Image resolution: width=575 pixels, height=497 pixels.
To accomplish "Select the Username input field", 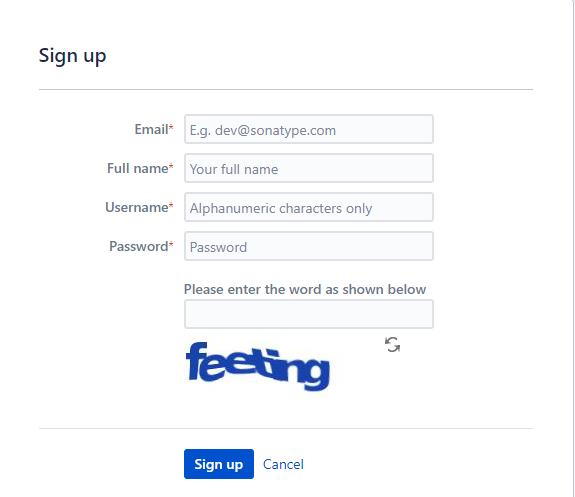I will (x=309, y=207).
